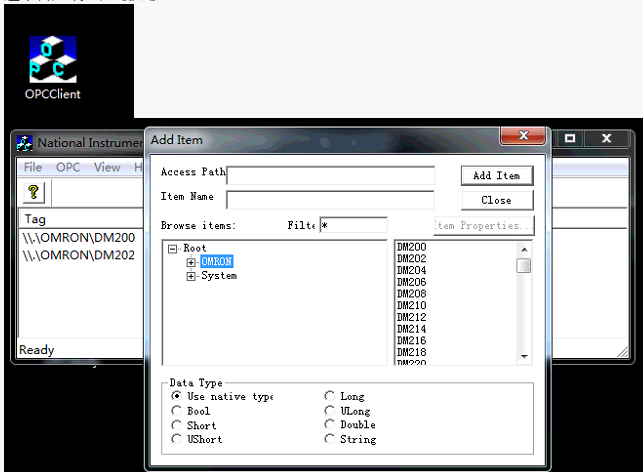Click the yellow help question mark icon
Screen dimensions: 643x472
[x=33, y=192]
